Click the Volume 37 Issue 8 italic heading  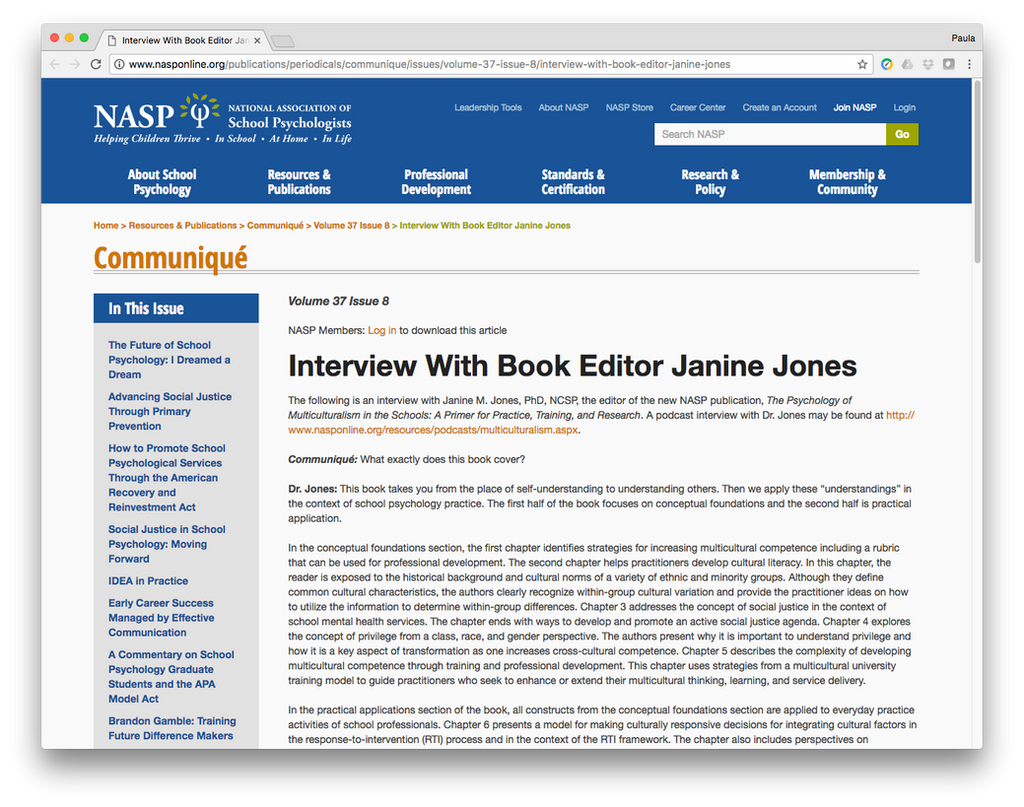[x=338, y=301]
